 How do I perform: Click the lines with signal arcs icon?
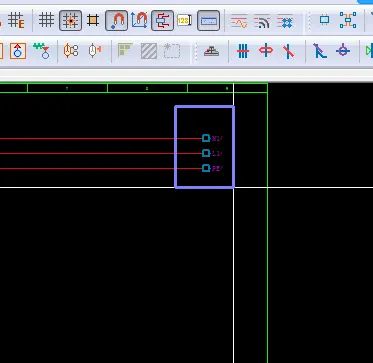[262, 21]
